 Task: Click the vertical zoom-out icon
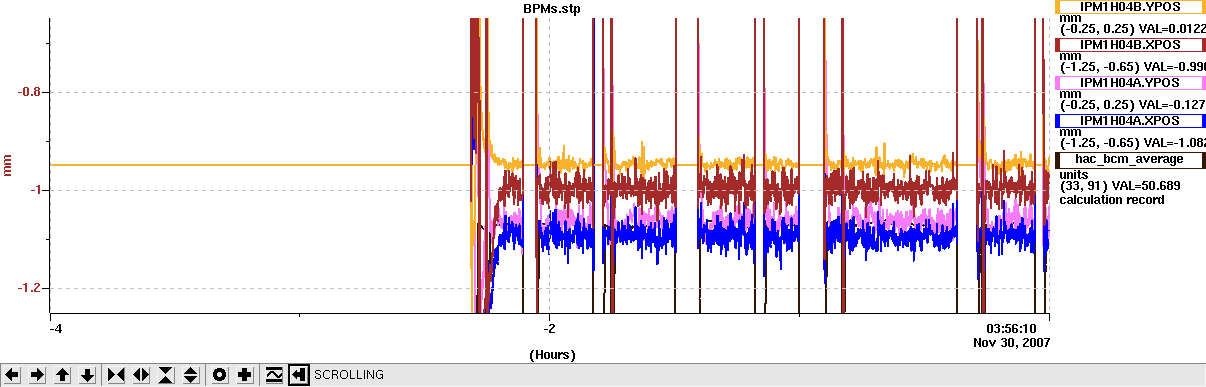click(191, 375)
